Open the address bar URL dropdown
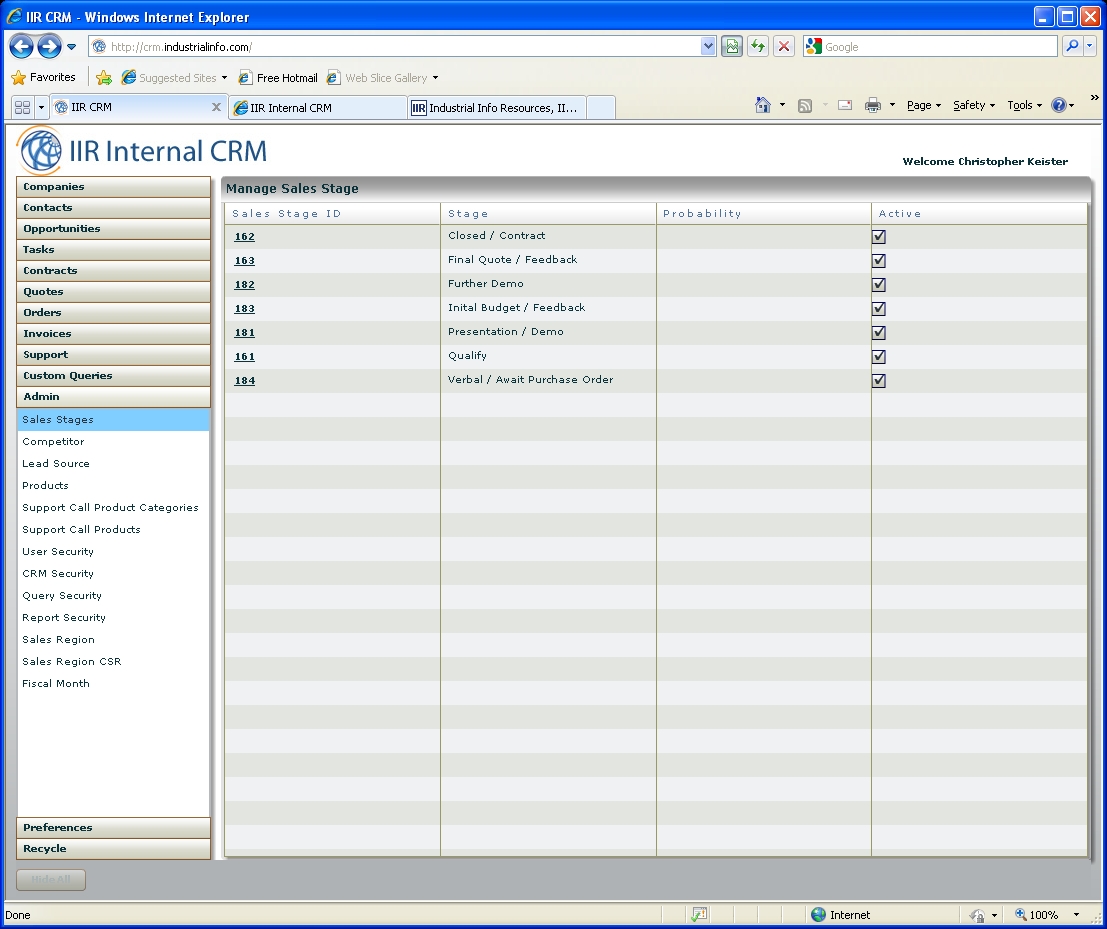1107x929 pixels. point(708,46)
